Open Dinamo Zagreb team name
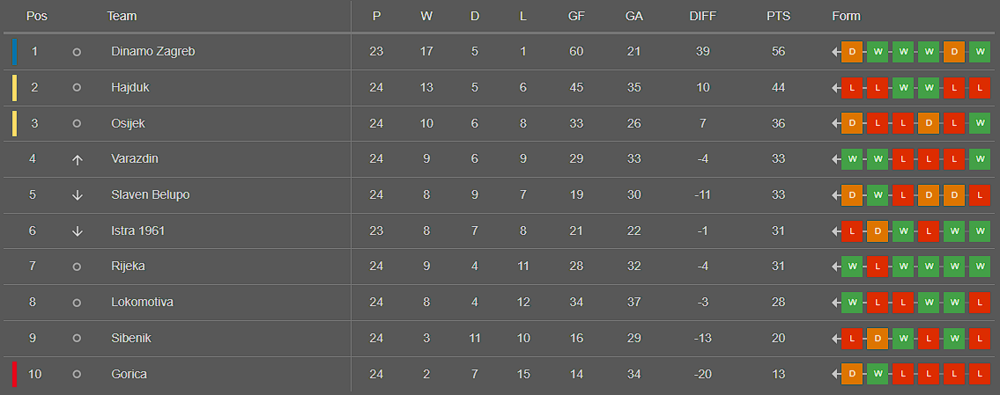Viewport: 1000px width, 395px height. [153, 52]
